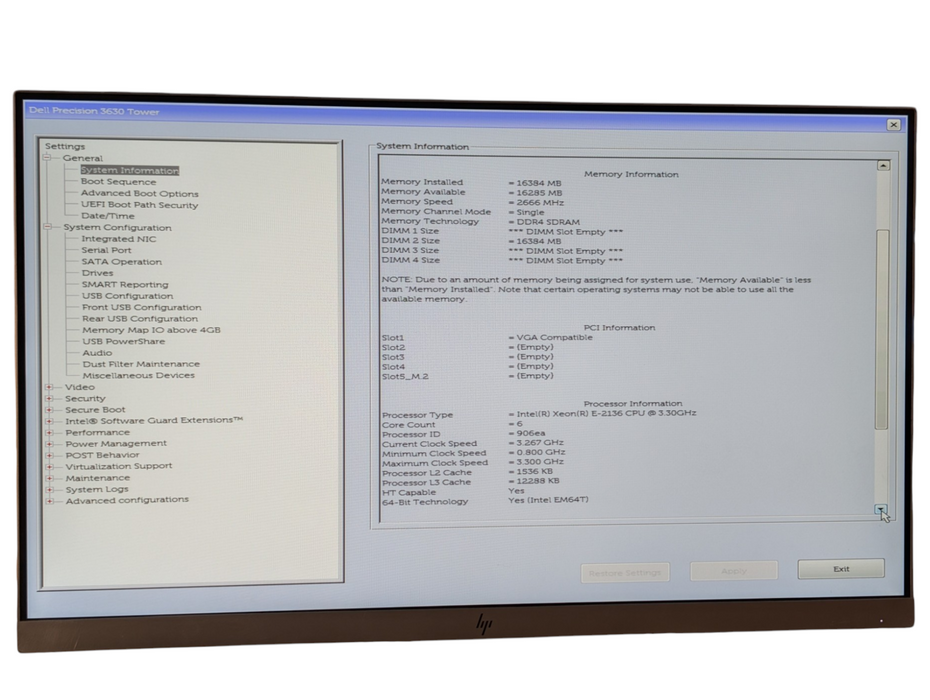This screenshot has width=930, height=700.
Task: Click the HT Capable label
Action: 409,492
